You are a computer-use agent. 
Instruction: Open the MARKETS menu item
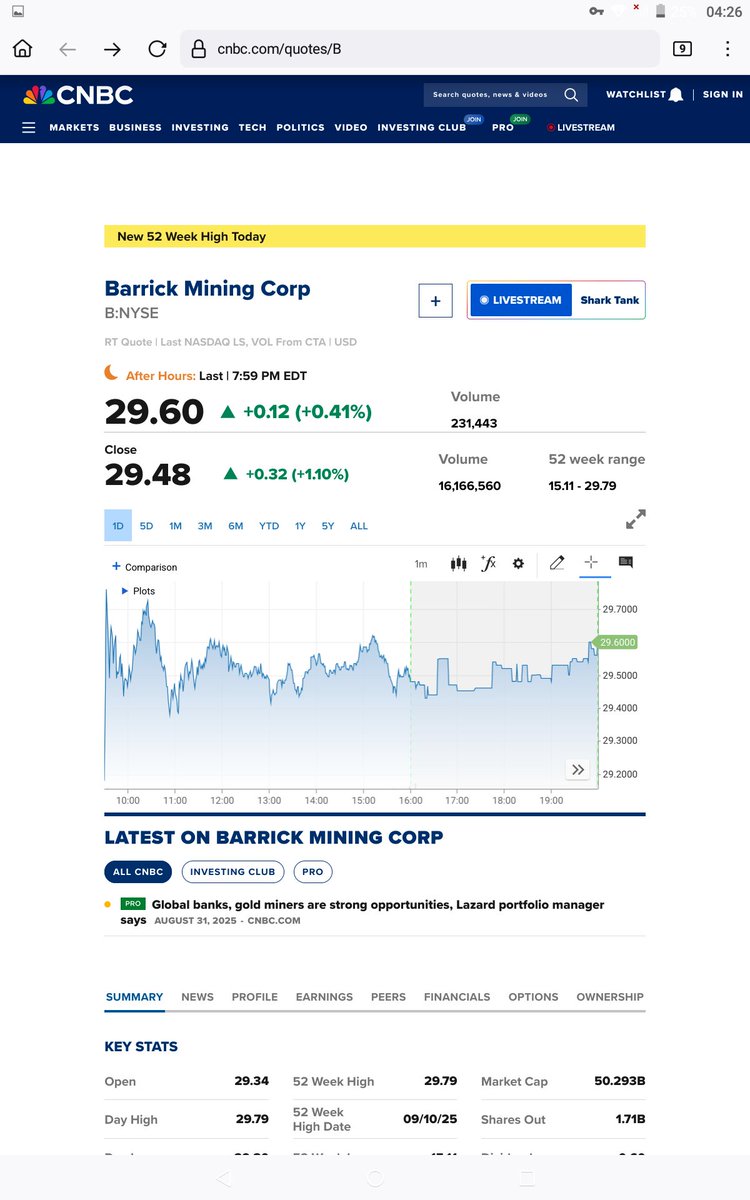[x=74, y=128]
